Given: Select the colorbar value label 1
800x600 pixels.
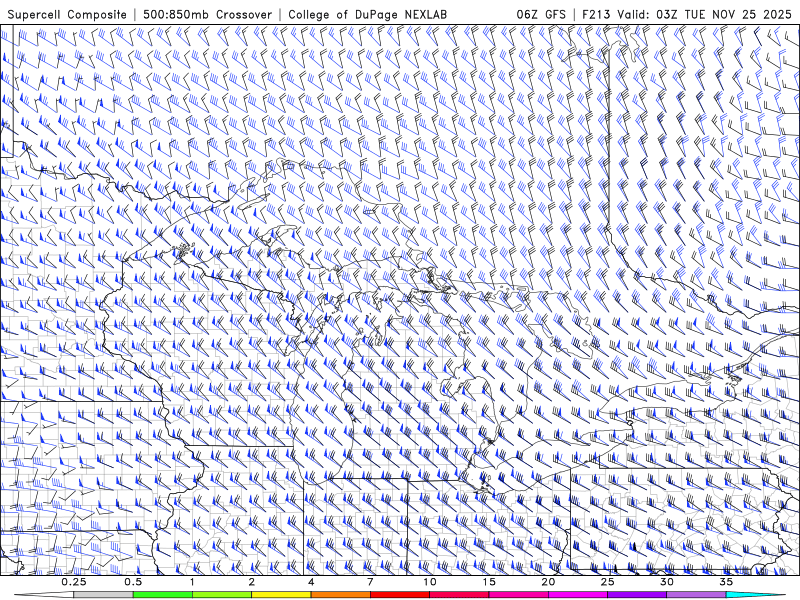Looking at the screenshot, I should click(x=192, y=582).
